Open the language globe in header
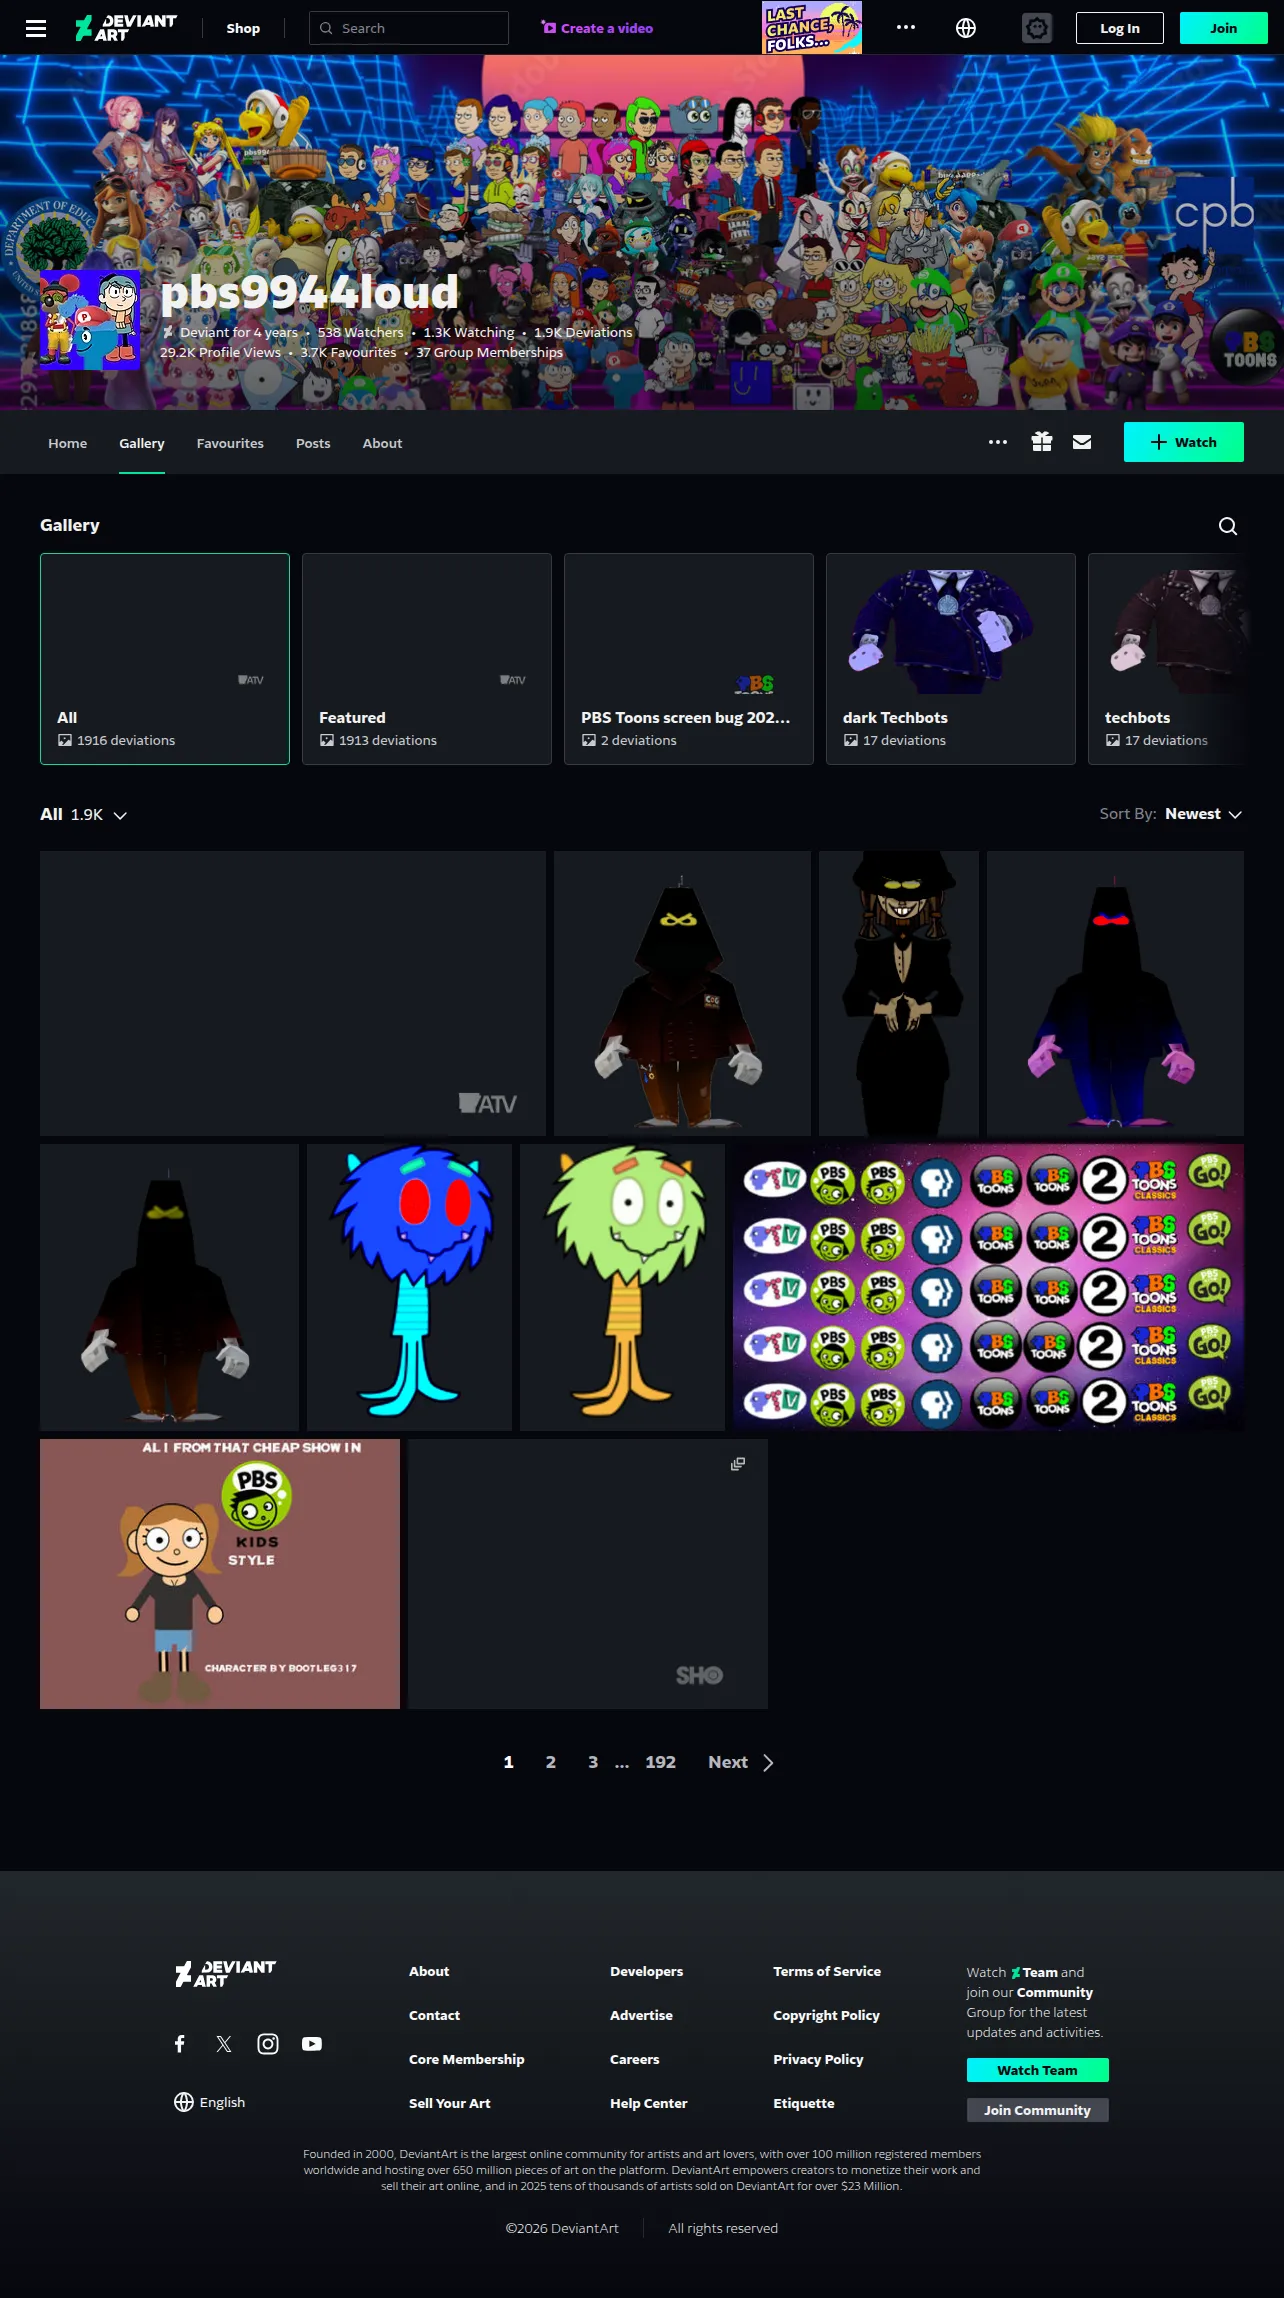 tap(966, 28)
